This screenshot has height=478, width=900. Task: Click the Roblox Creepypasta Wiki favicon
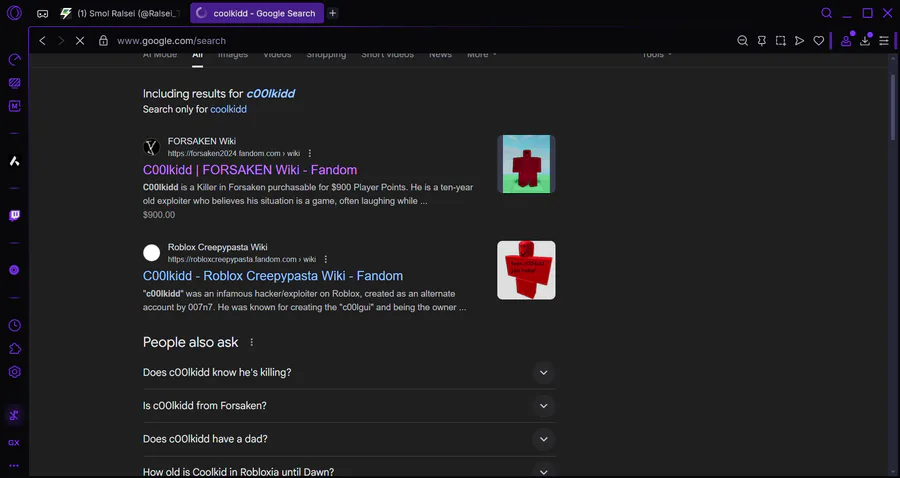[152, 252]
